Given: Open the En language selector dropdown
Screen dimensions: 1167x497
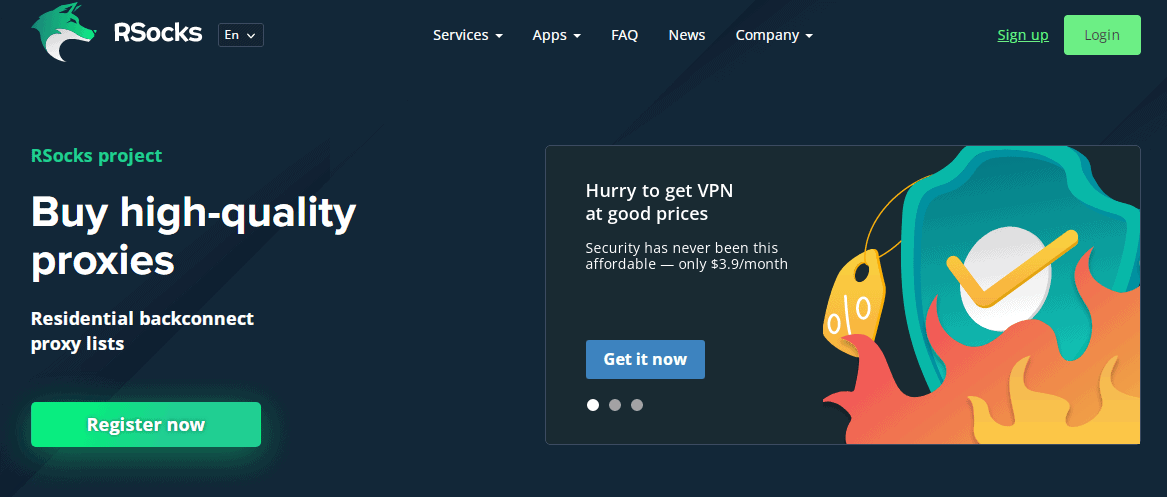Looking at the screenshot, I should coord(240,35).
